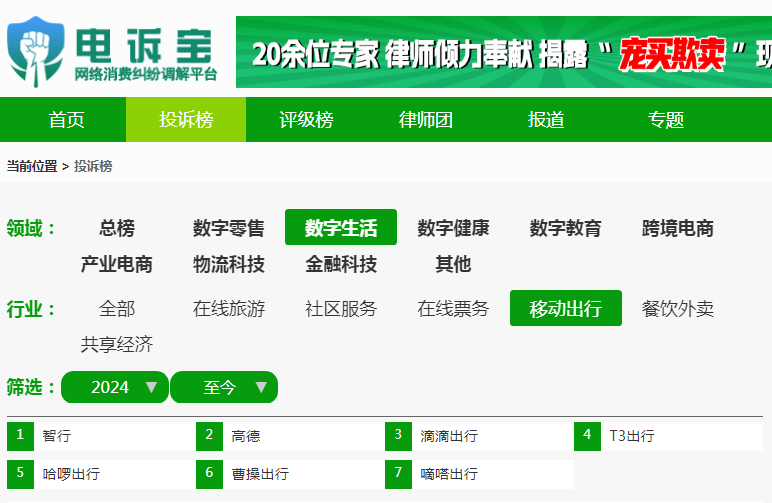
Task: Select 全部 industry filter
Action: 117,309
